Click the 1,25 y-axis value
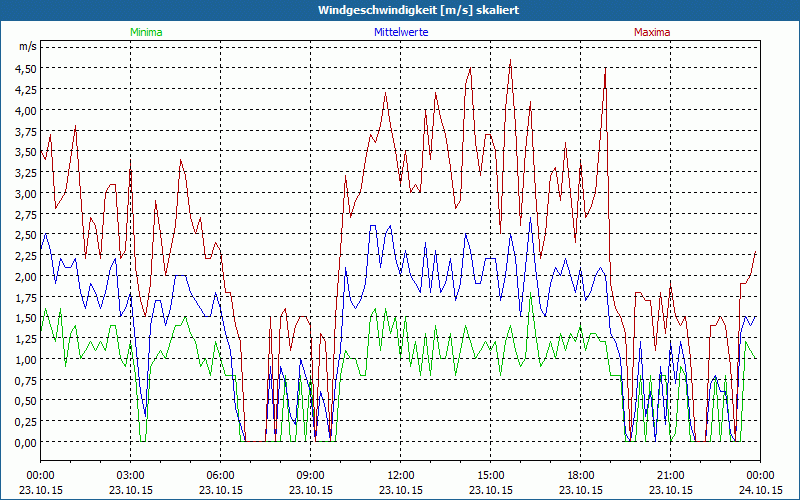Screen dimensions: 800x500 26,339
